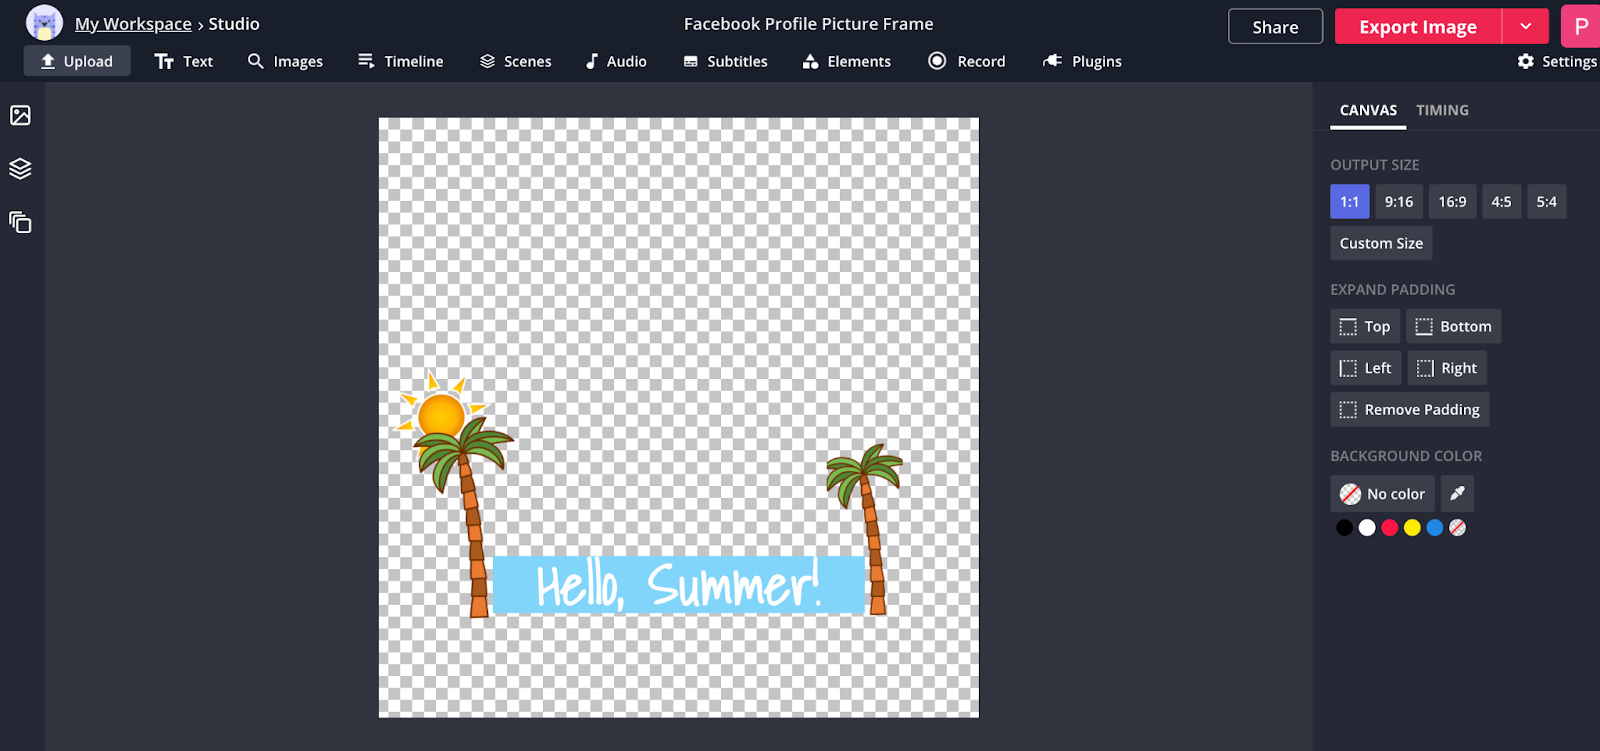Viewport: 1600px width, 751px height.
Task: Click the Custom Size button
Action: point(1381,243)
